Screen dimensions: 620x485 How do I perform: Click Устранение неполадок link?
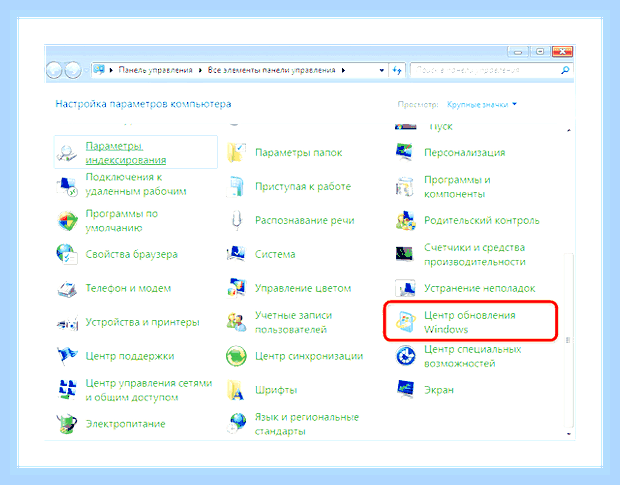(x=479, y=288)
